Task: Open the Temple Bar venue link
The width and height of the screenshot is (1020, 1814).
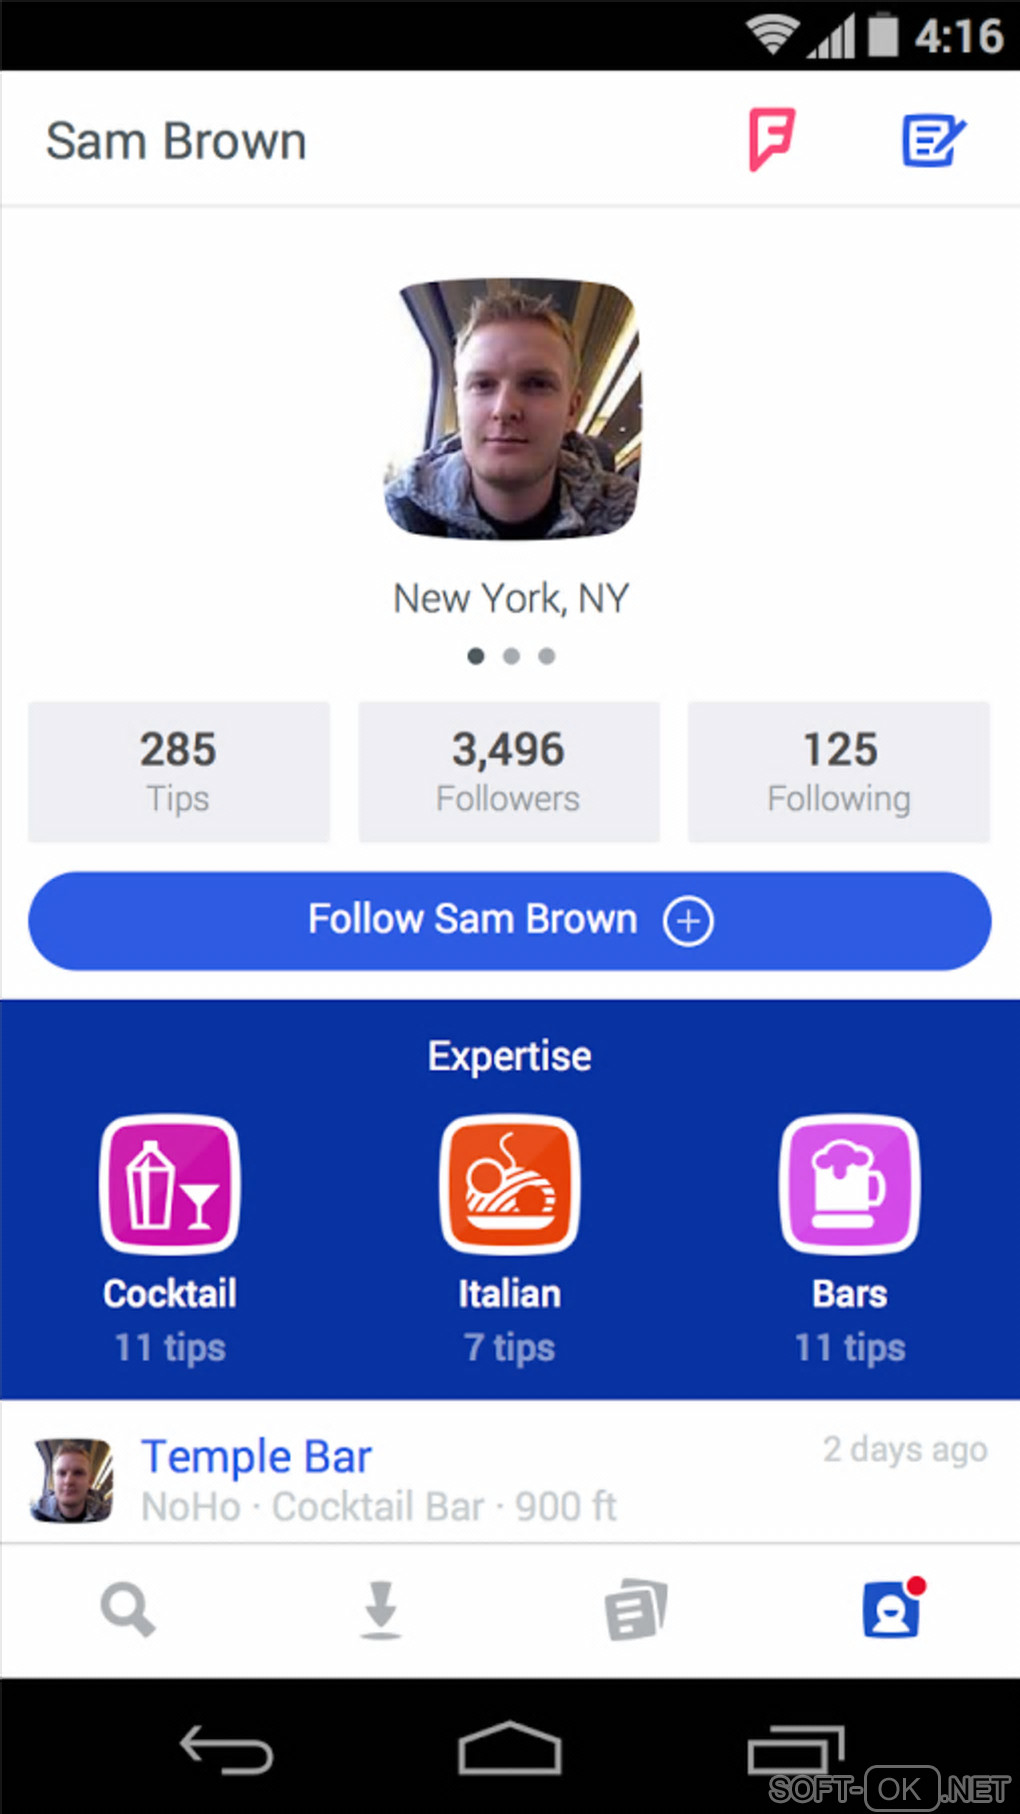Action: tap(256, 1457)
